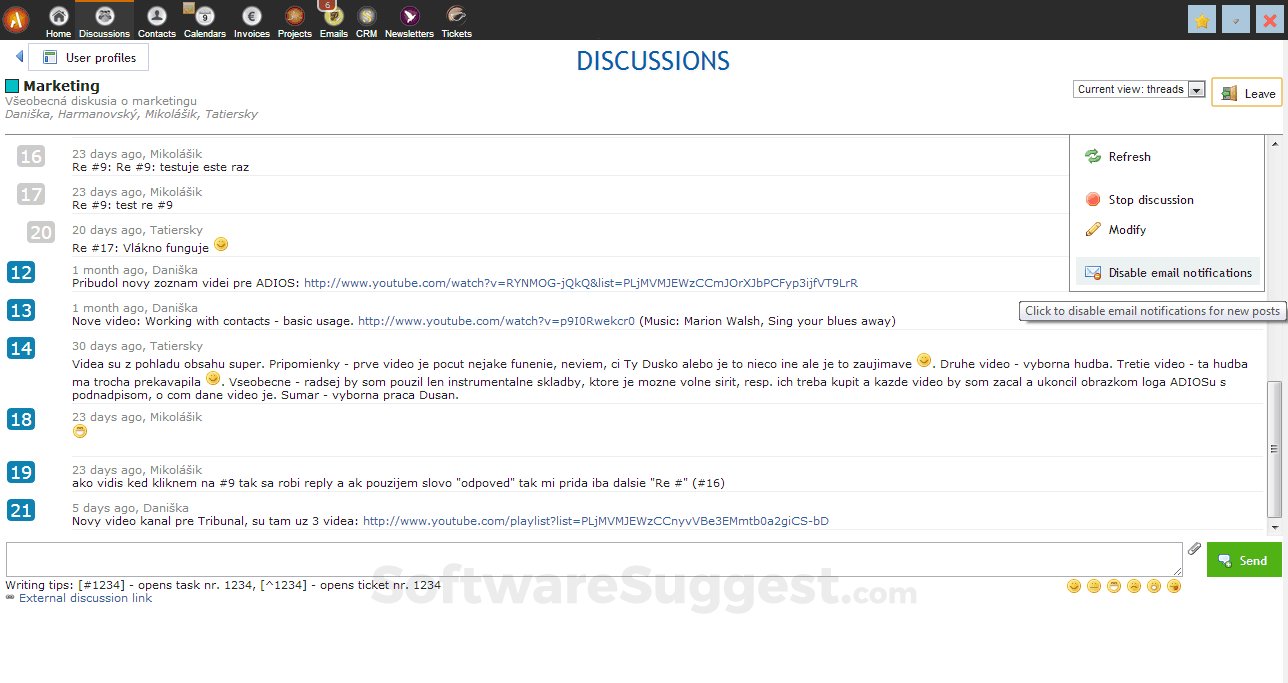The image size is (1288, 683).
Task: Open the p9I0Rwekcr0 YouTube link
Action: click(496, 321)
